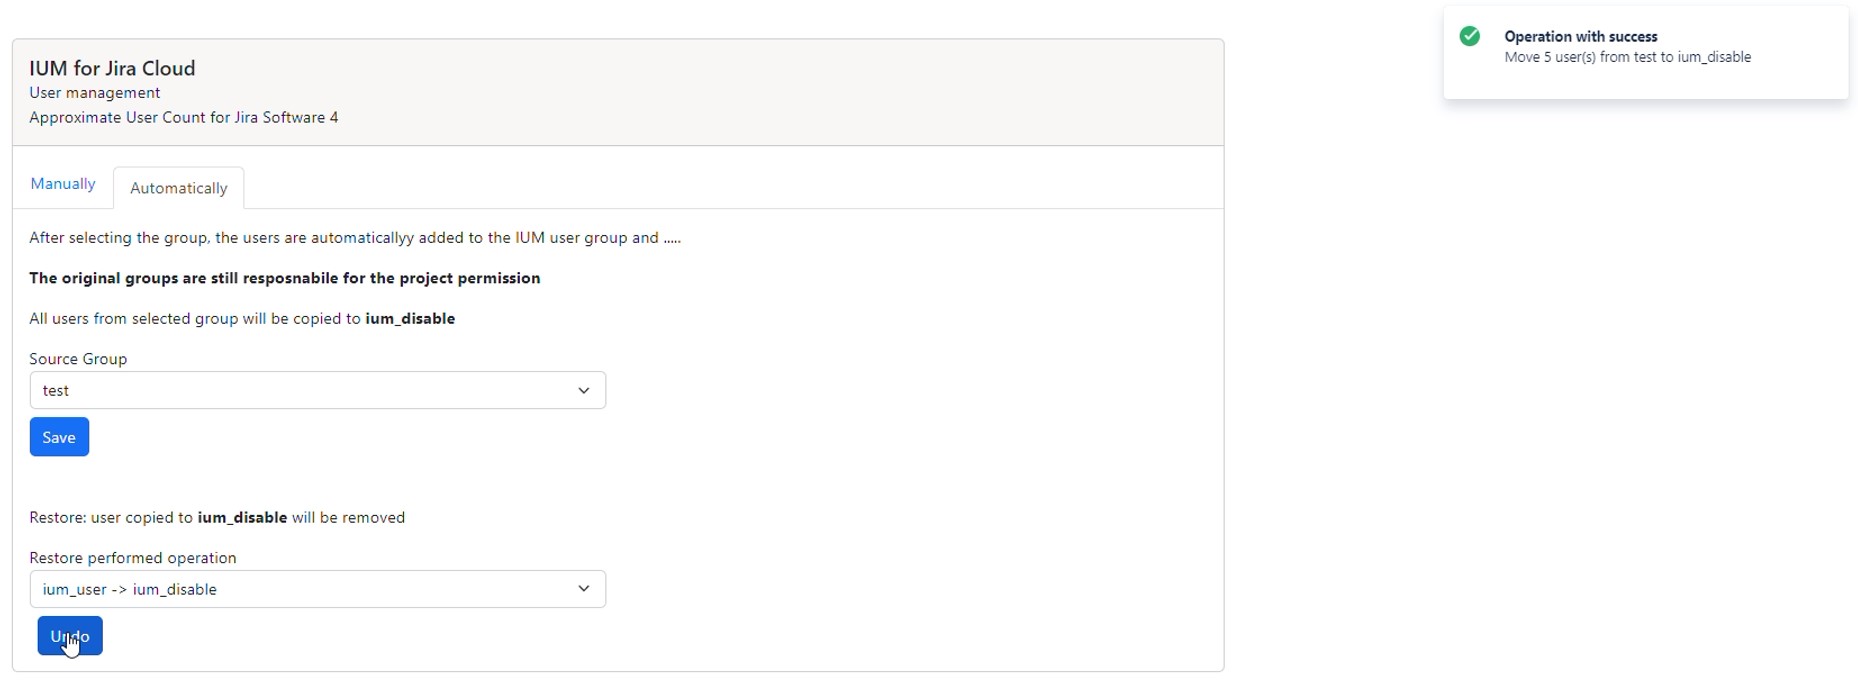This screenshot has width=1858, height=683.
Task: Select the Automatically tab
Action: tap(179, 188)
